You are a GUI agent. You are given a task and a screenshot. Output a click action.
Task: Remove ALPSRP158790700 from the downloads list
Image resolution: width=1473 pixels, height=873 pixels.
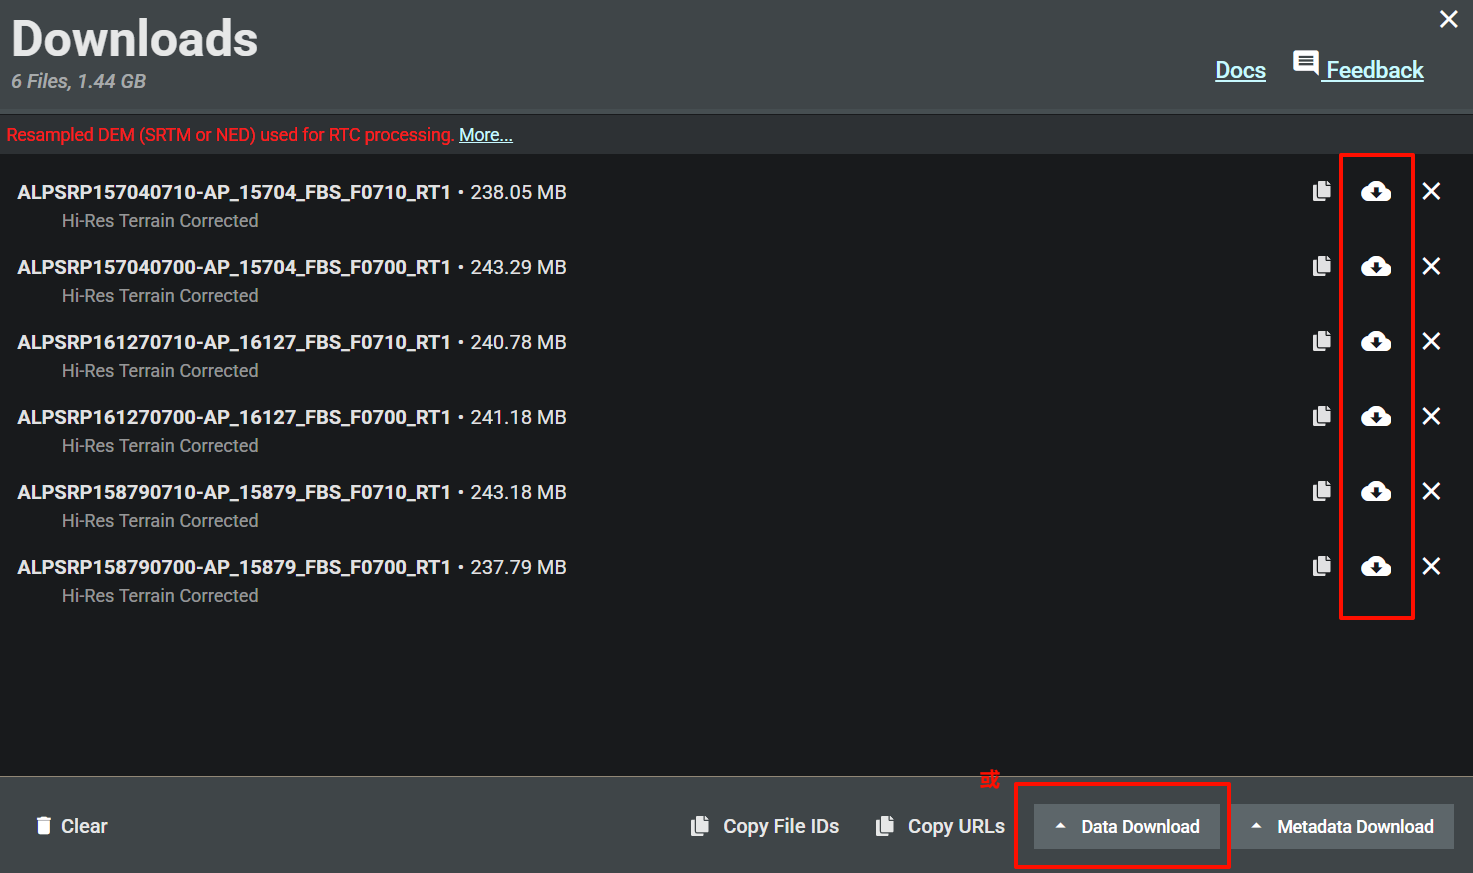pyautogui.click(x=1431, y=566)
